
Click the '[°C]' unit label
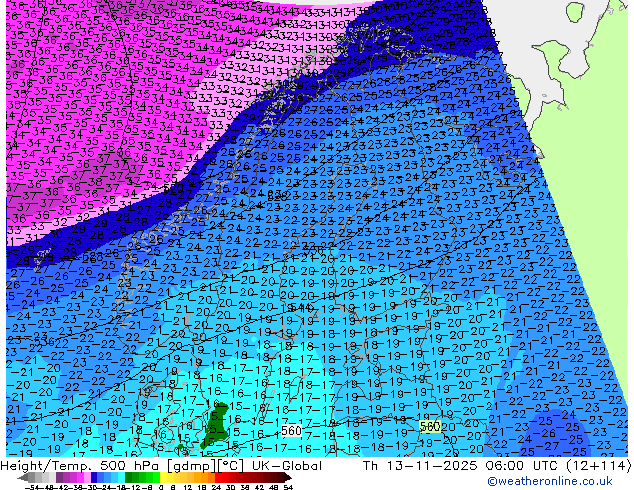coord(231,466)
